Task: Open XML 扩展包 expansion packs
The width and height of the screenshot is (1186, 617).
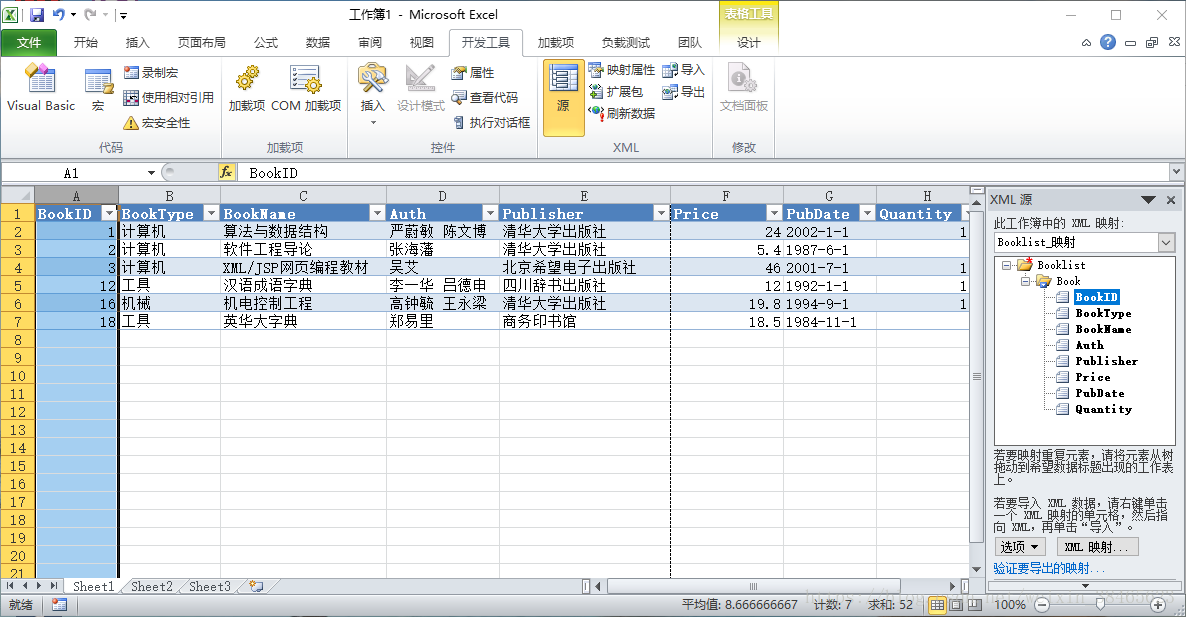Action: click(616, 91)
